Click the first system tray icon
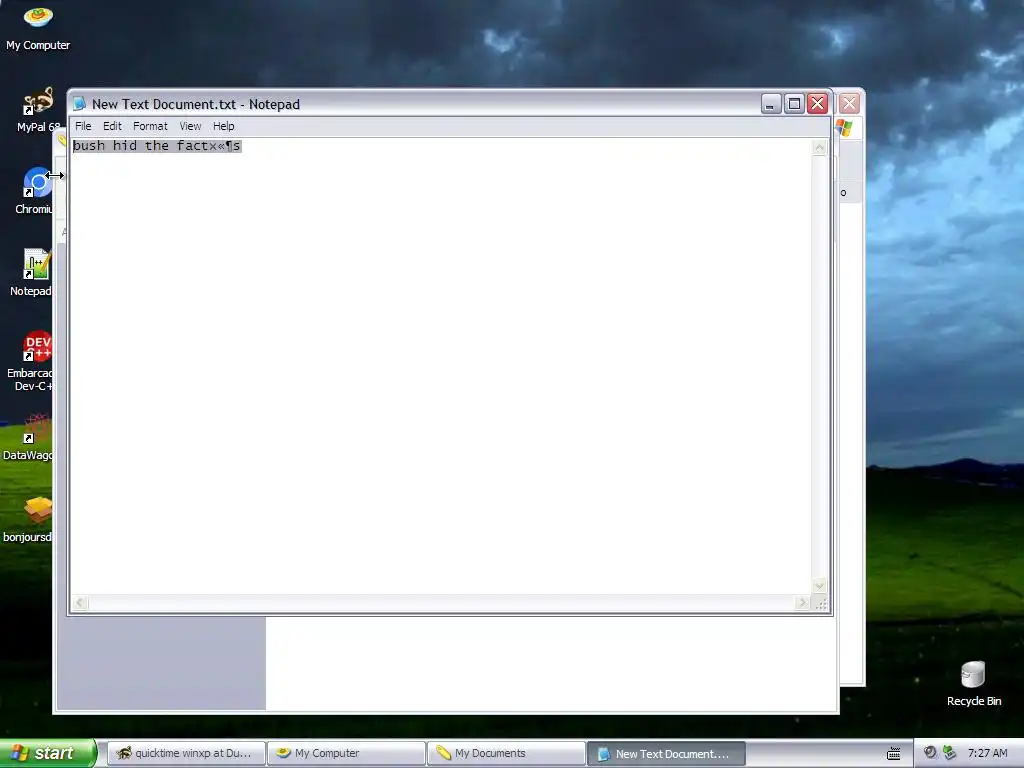This screenshot has height=768, width=1024. 930,752
